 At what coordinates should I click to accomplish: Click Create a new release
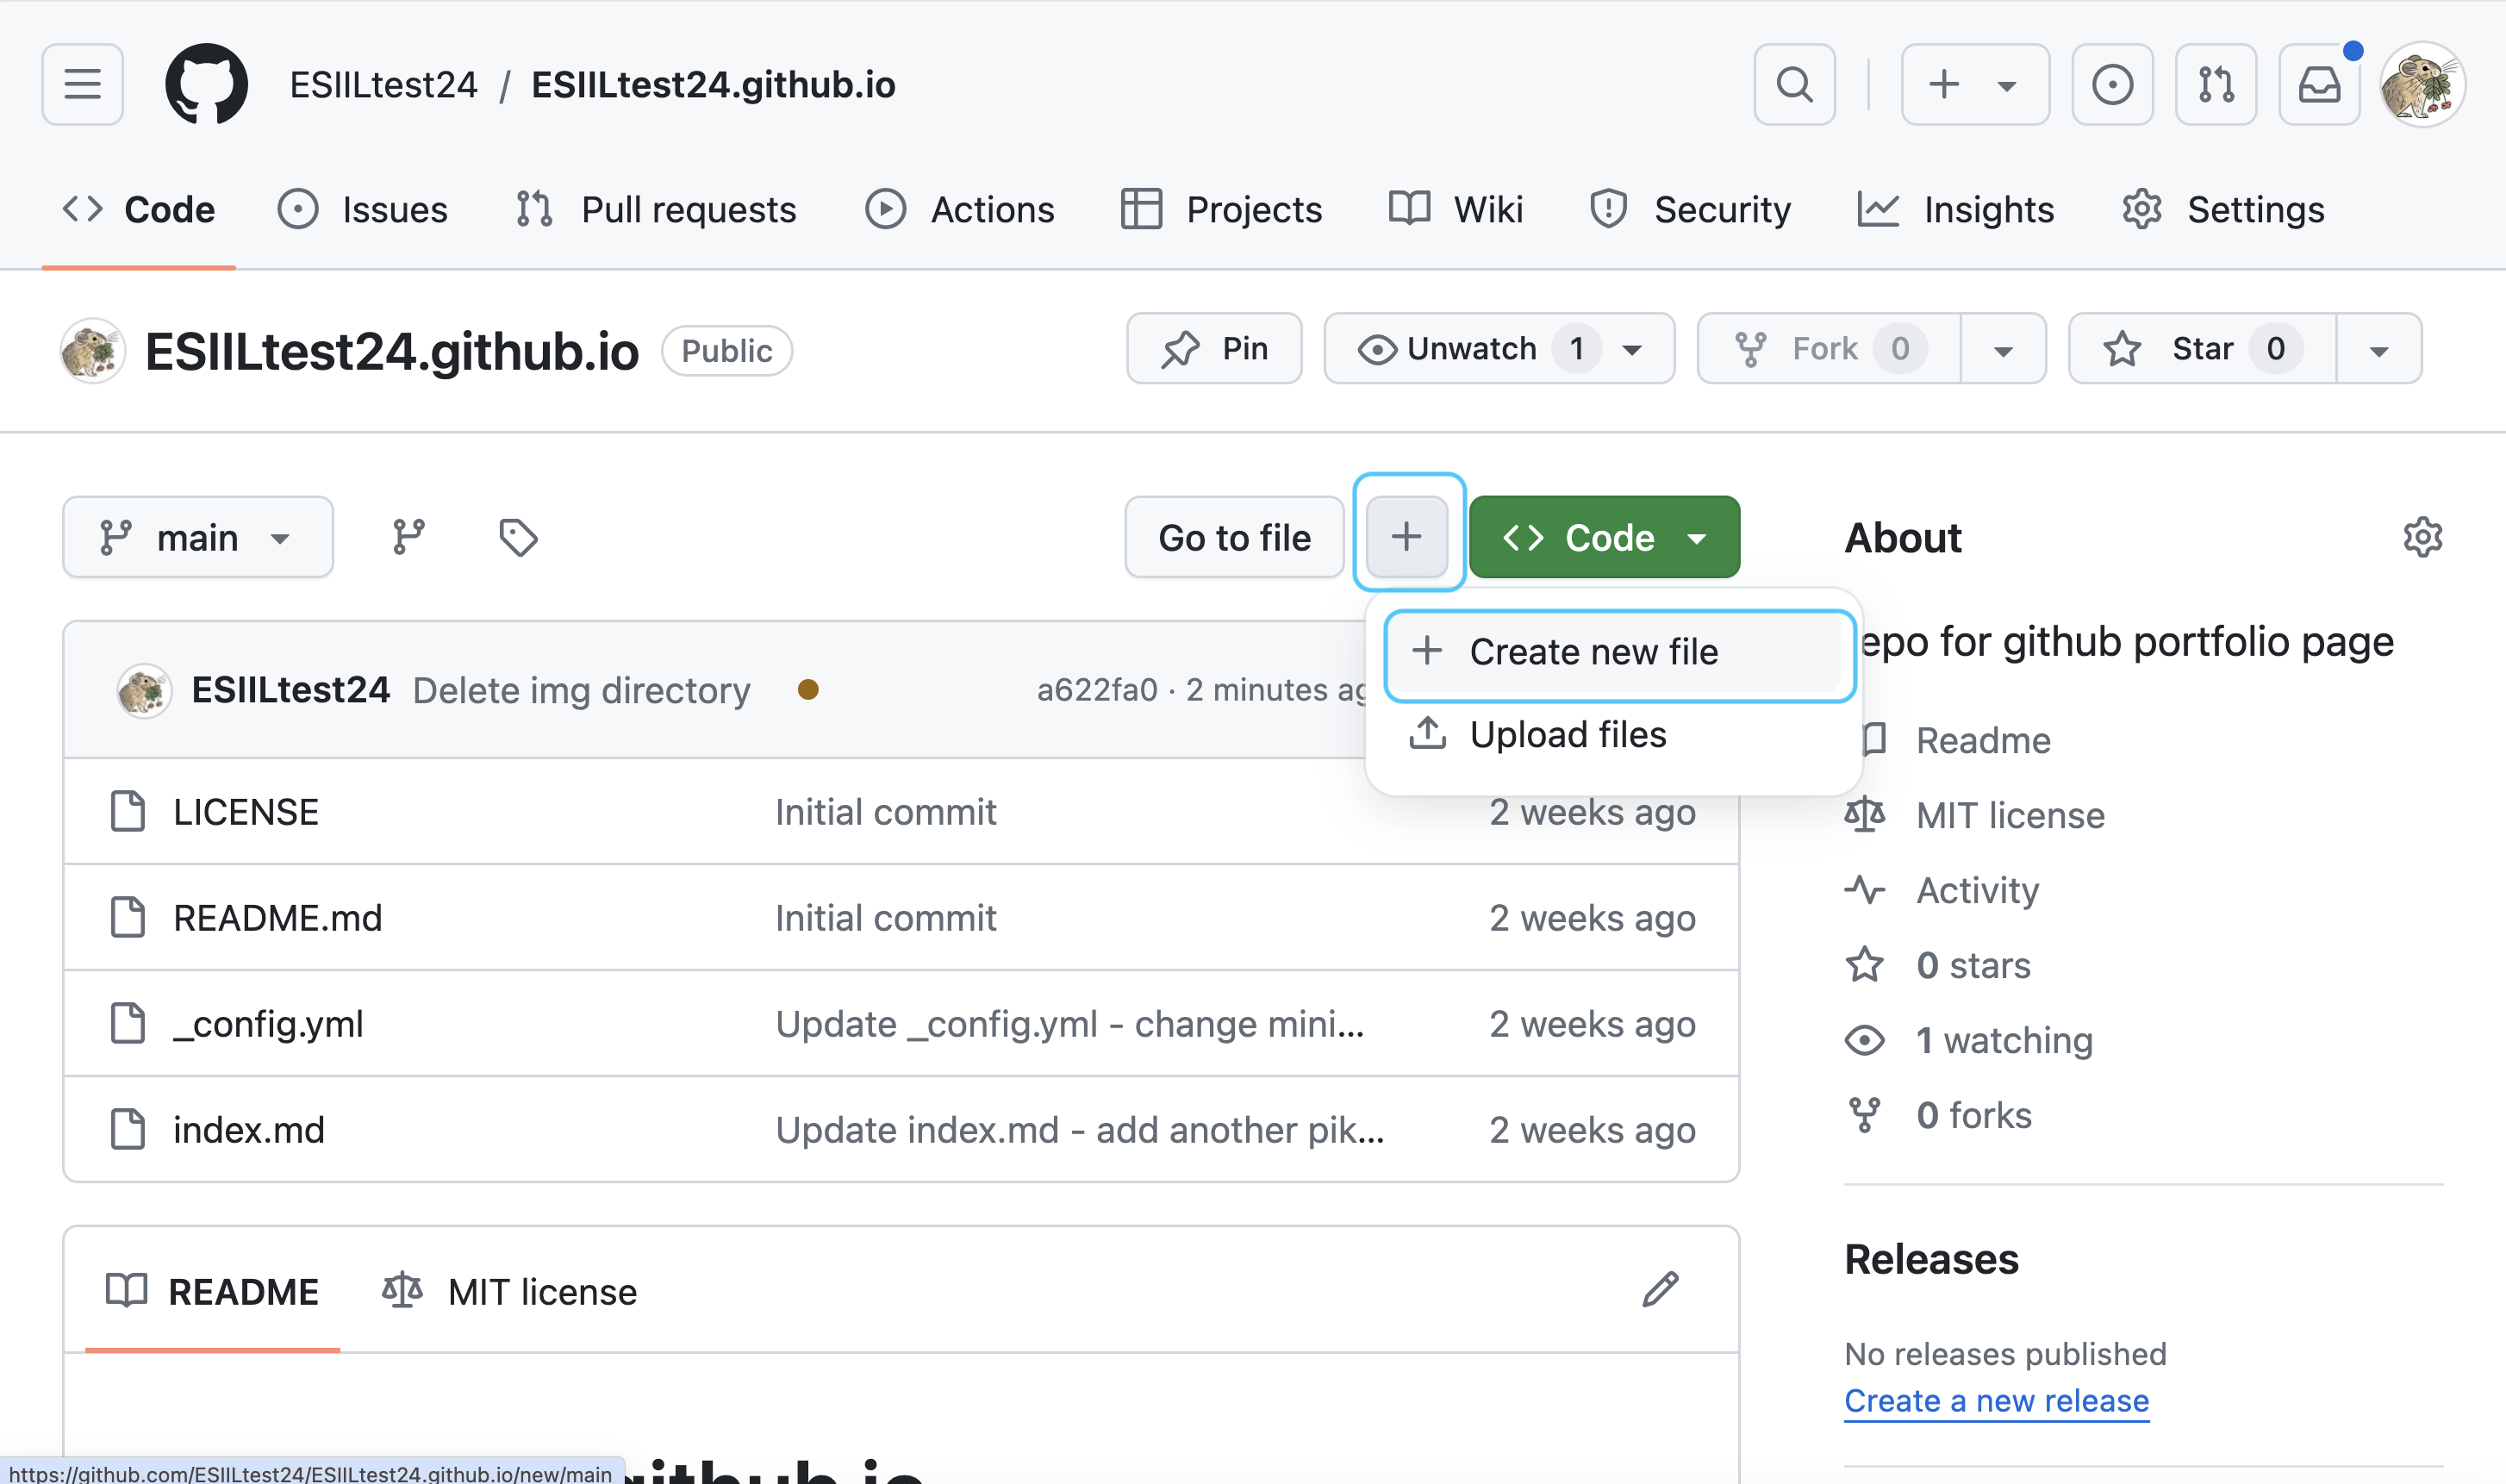1996,1400
